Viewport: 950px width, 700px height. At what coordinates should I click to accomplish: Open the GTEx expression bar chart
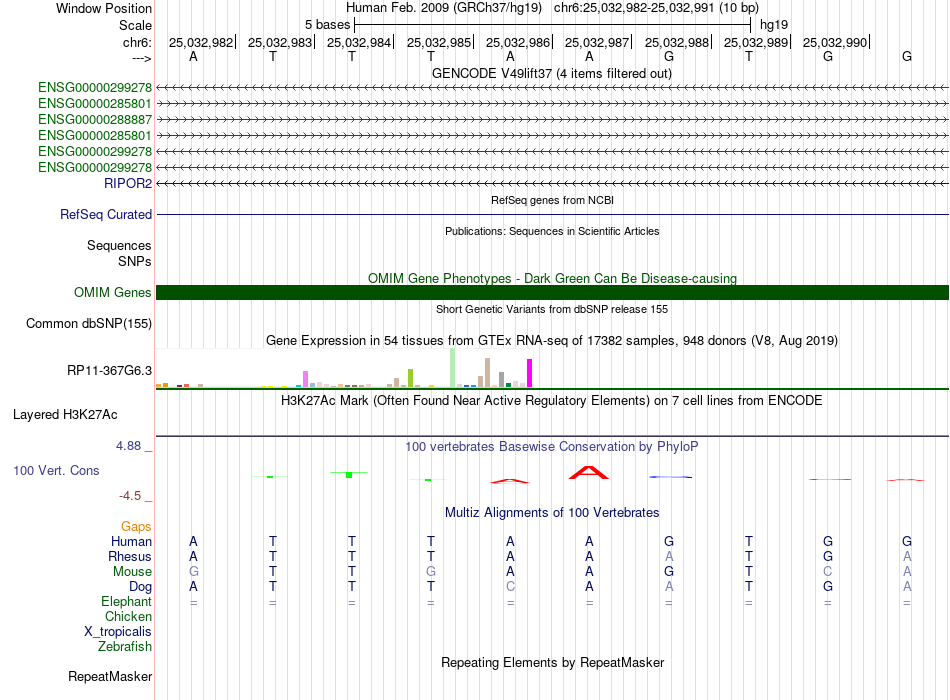pyautogui.click(x=344, y=368)
